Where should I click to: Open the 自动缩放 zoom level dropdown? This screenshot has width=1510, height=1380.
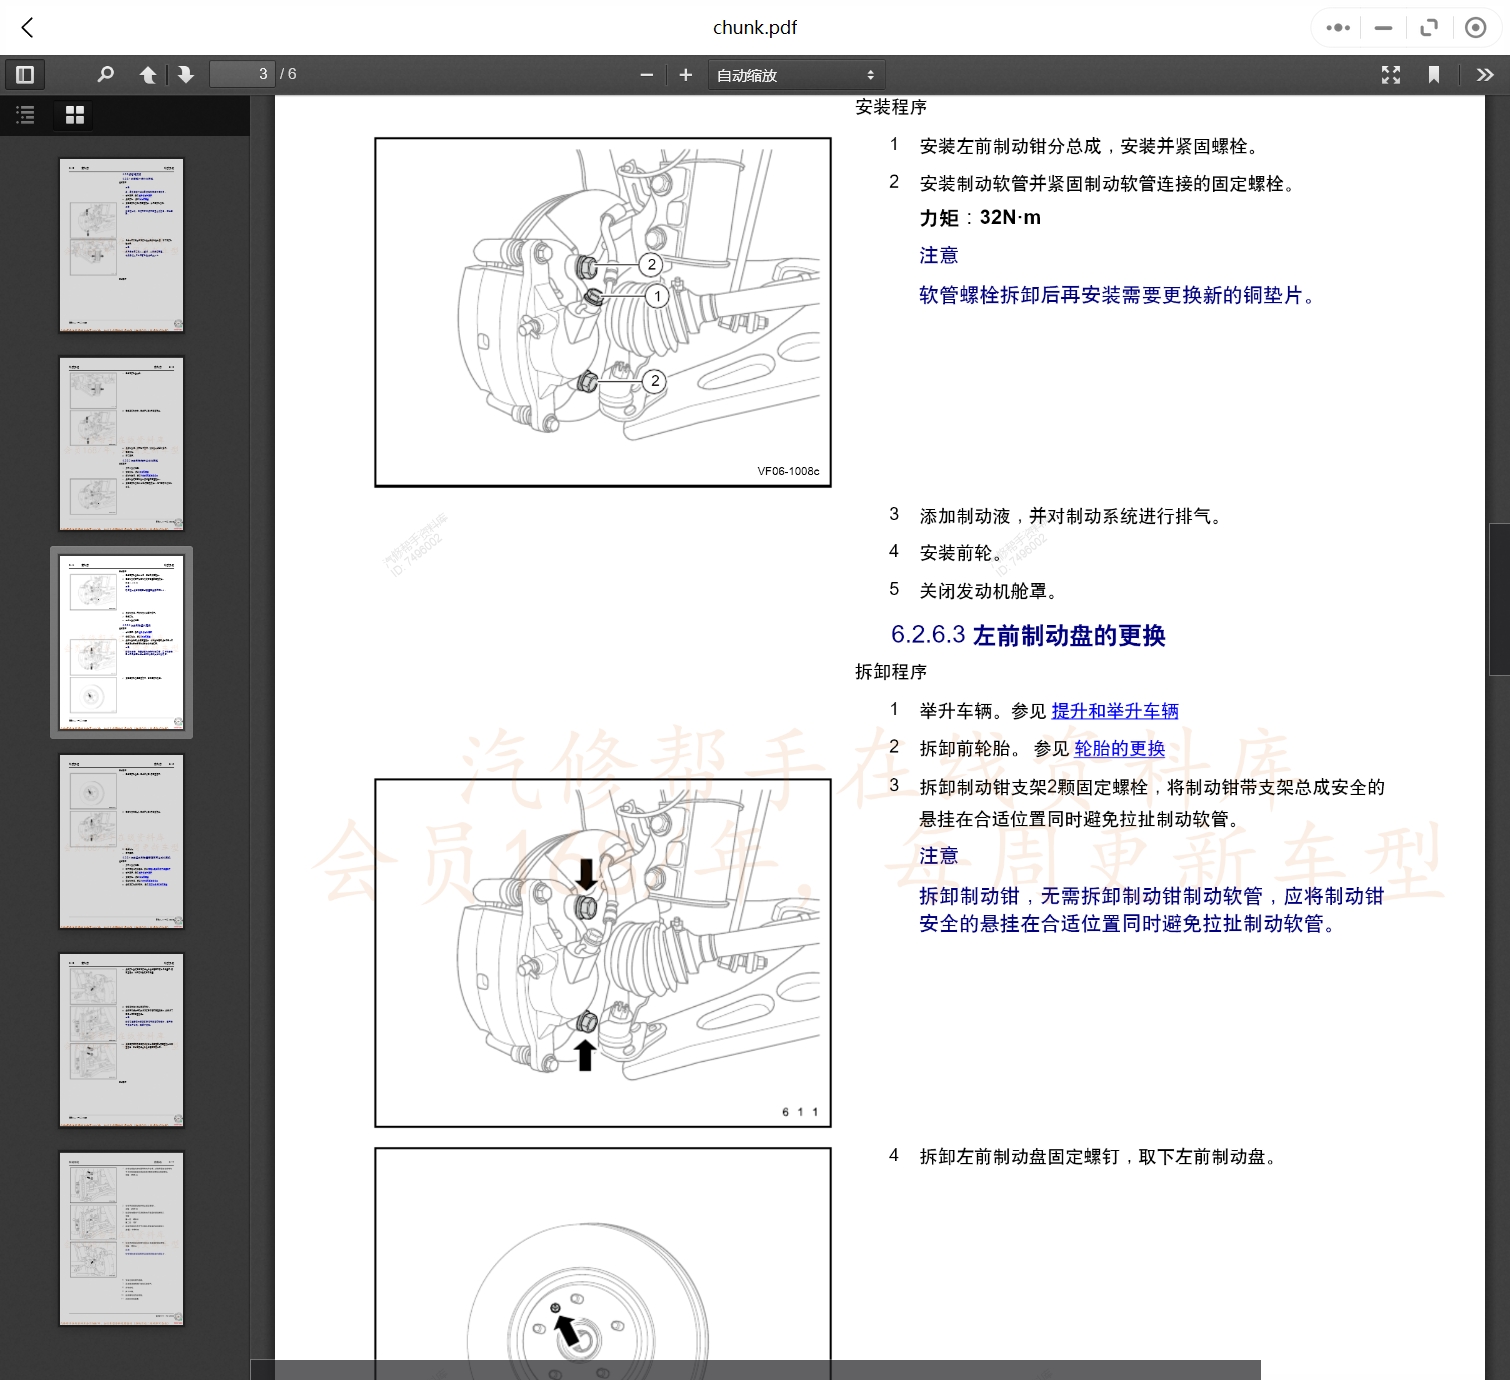(x=795, y=74)
